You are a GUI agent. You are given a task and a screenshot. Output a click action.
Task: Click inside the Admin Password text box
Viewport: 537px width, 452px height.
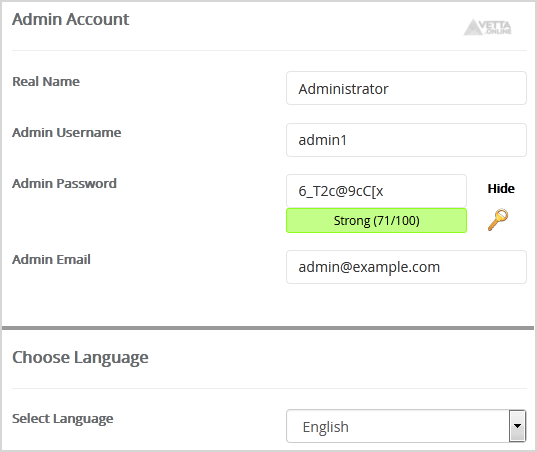coord(376,191)
